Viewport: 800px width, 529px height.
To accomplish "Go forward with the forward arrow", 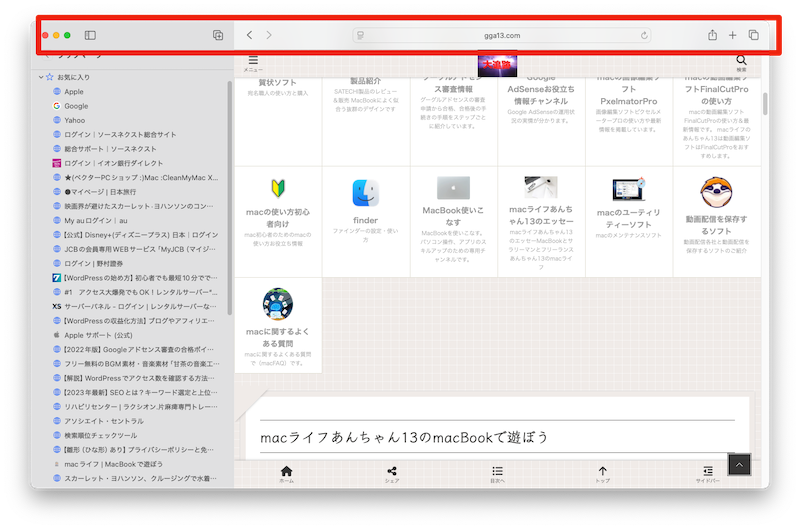I will click(x=268, y=35).
